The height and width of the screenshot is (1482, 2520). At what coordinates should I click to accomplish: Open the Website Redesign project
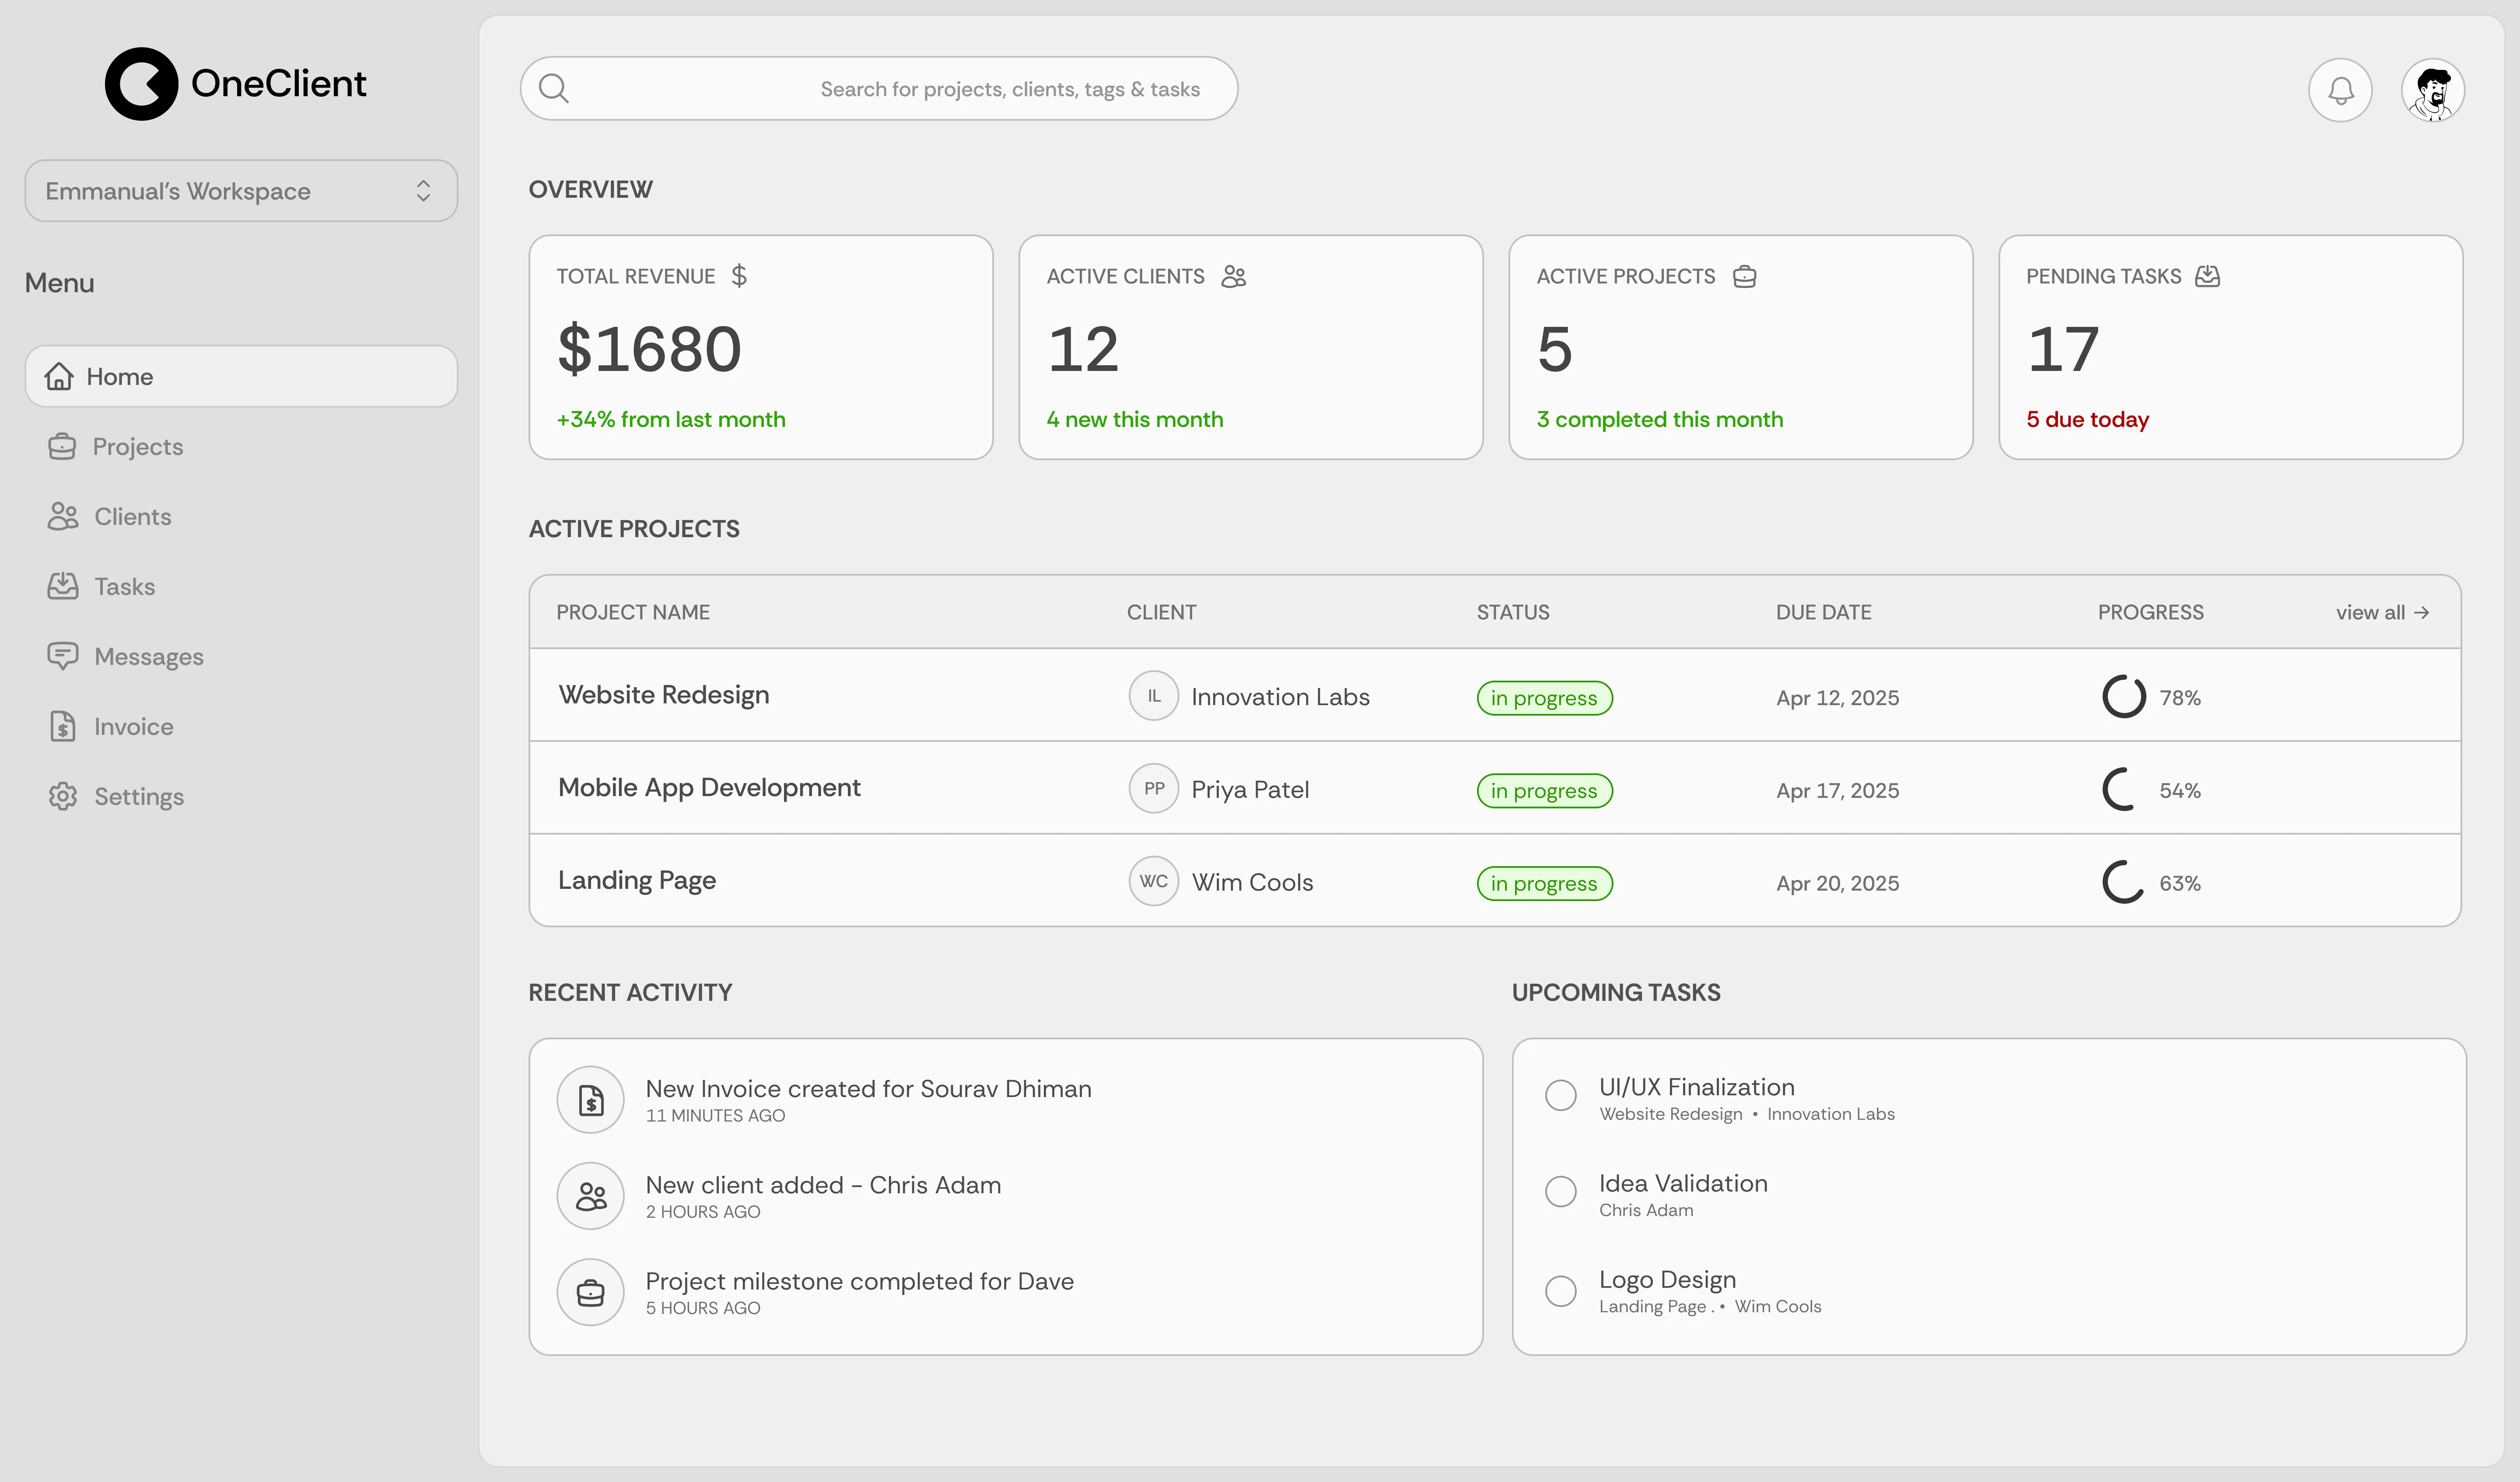[664, 695]
